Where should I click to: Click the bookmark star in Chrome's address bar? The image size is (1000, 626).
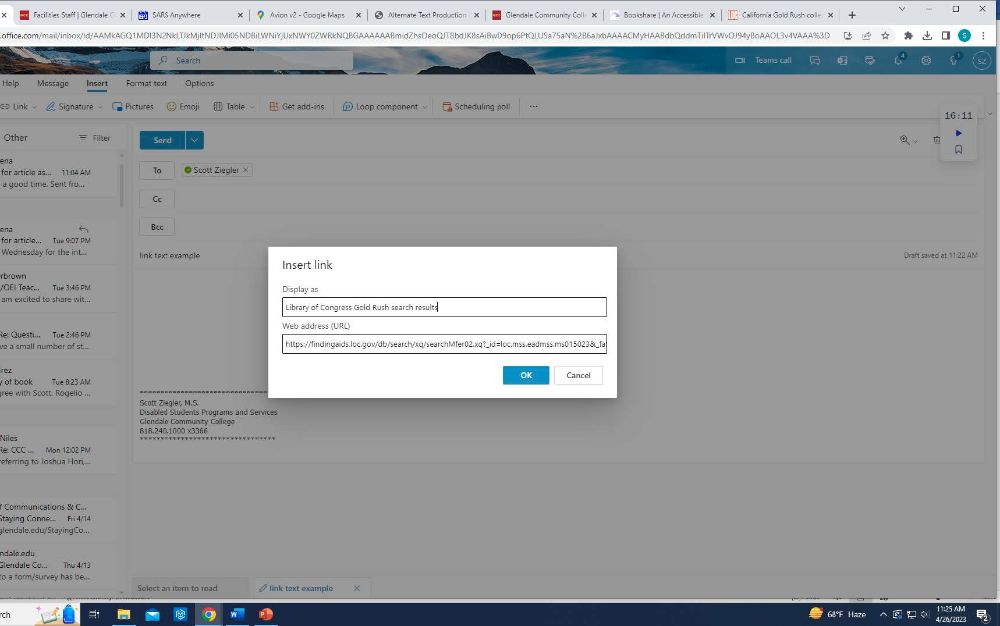[886, 35]
